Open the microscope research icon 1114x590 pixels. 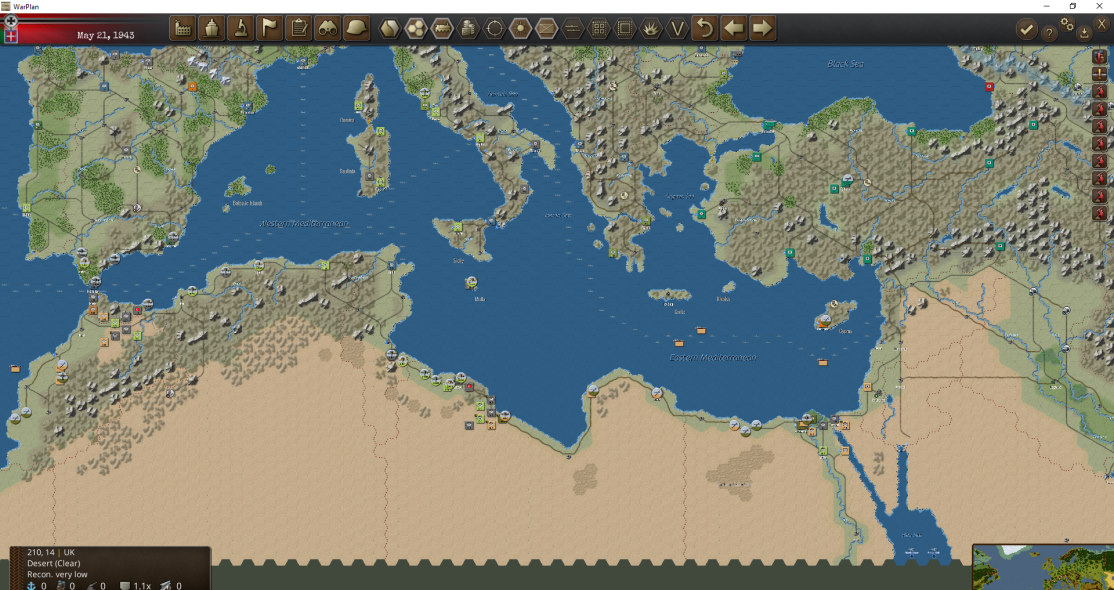(x=241, y=28)
